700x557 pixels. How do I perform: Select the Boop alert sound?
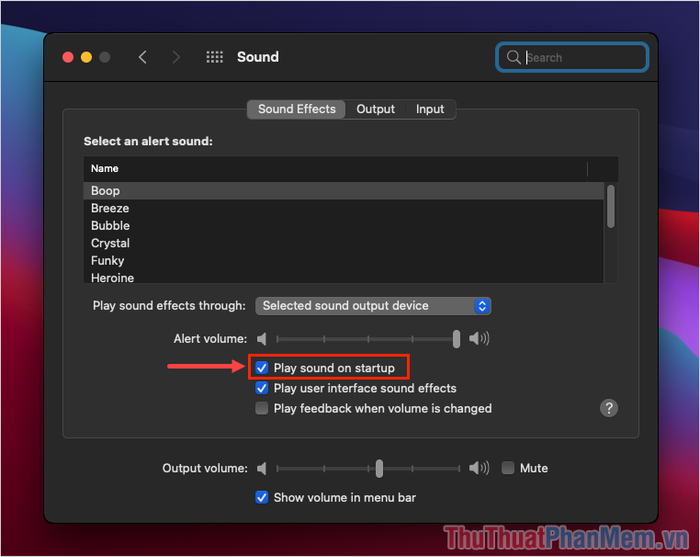(343, 191)
